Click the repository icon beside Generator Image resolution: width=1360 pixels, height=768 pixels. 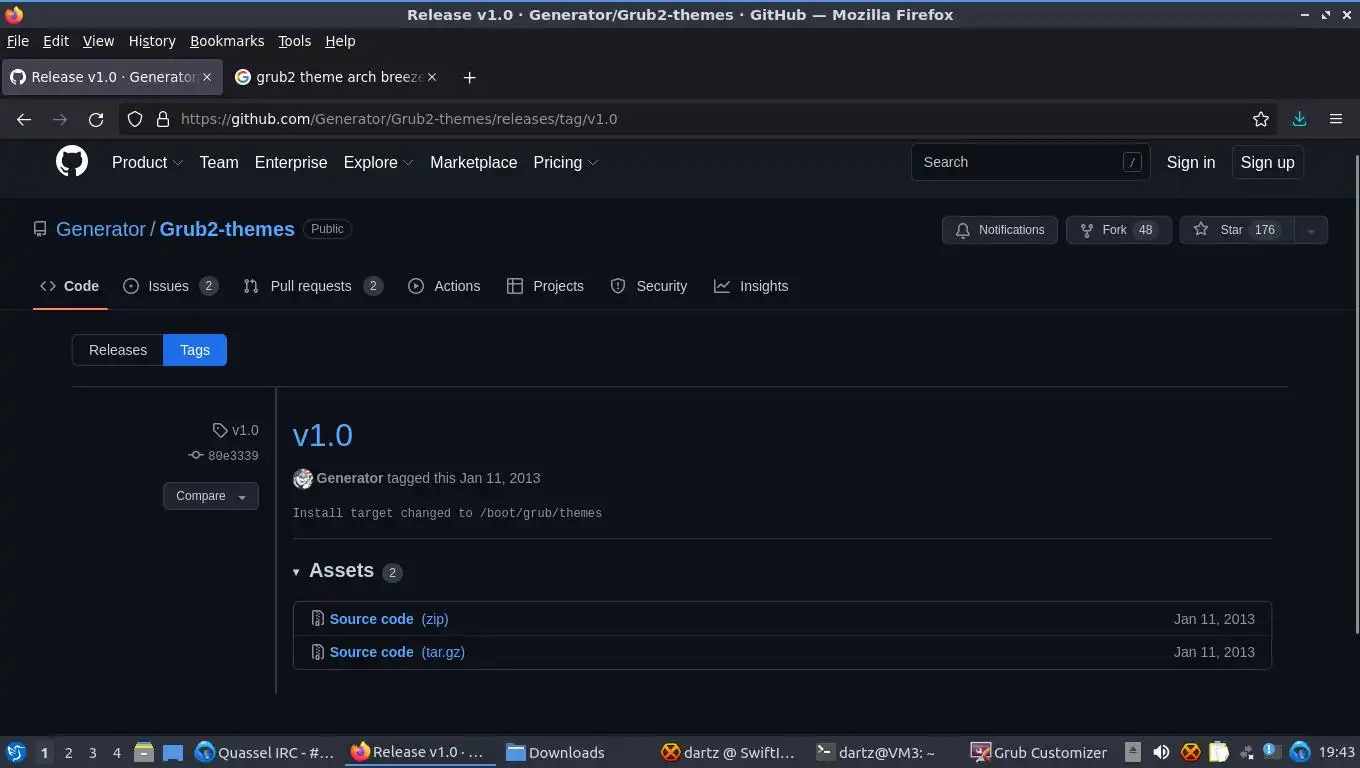40,229
